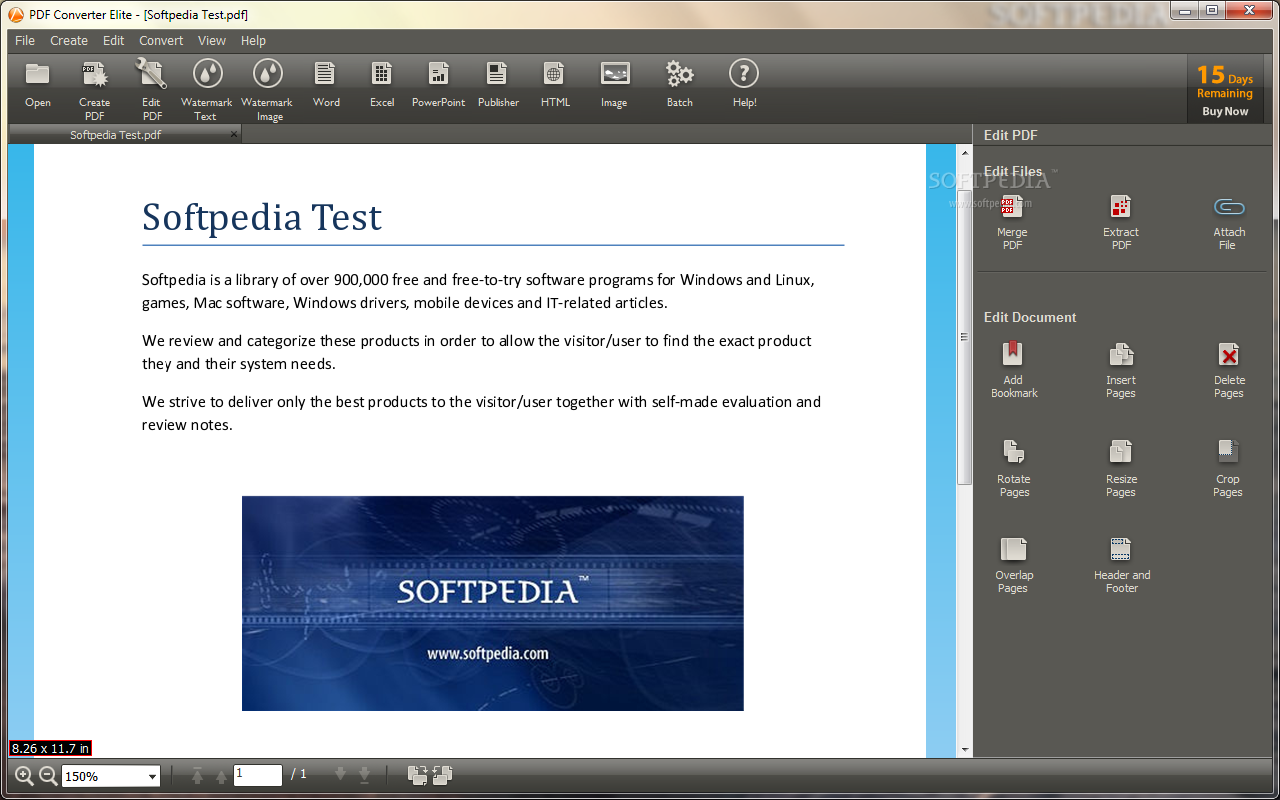This screenshot has width=1280, height=800.
Task: Click the Image conversion icon
Action: click(615, 74)
